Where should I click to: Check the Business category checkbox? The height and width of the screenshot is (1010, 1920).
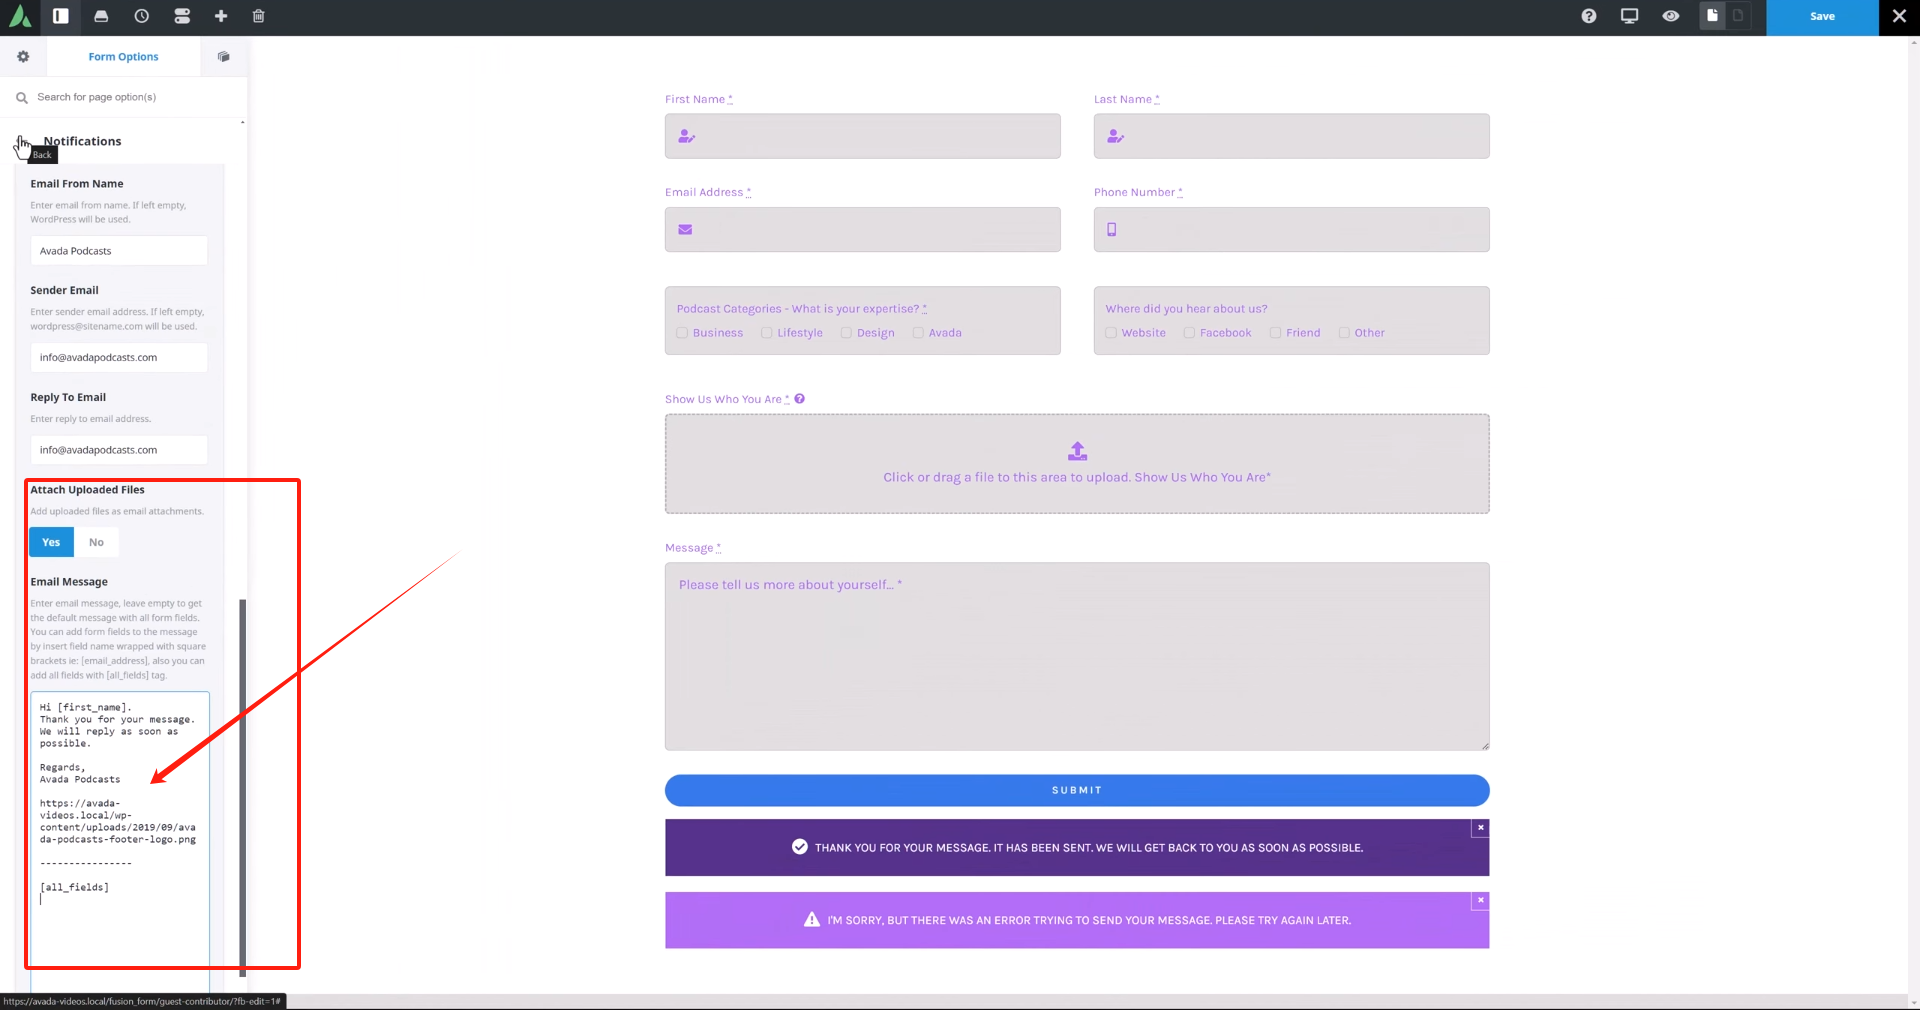(x=682, y=333)
